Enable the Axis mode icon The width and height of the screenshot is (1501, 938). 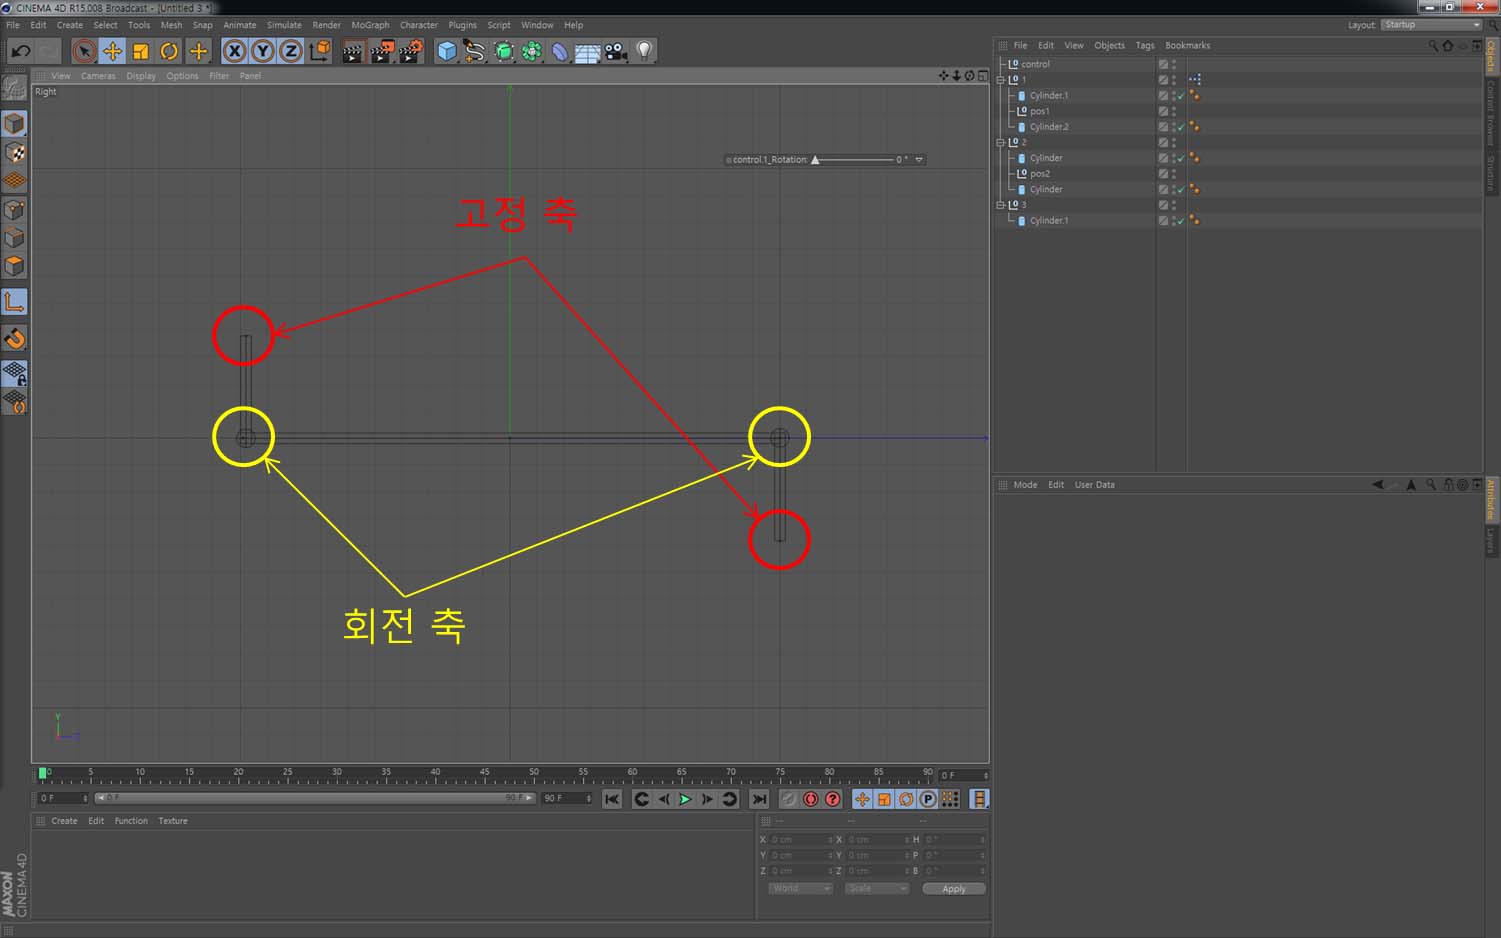tap(14, 302)
